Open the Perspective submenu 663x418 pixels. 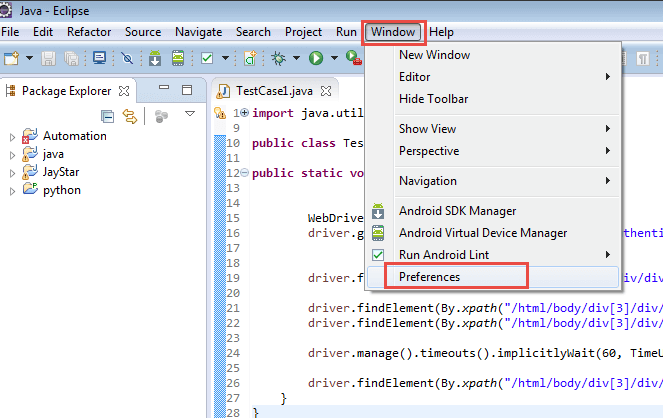(x=493, y=151)
